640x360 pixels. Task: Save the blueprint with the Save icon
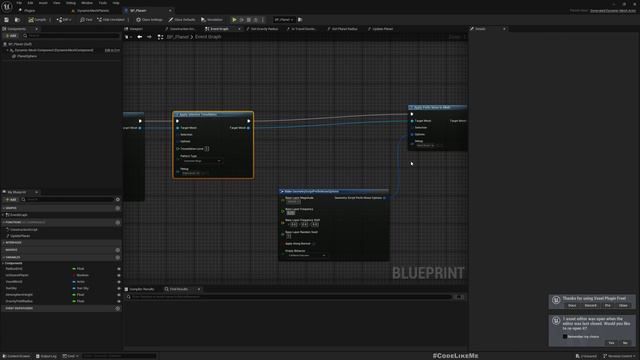7,20
